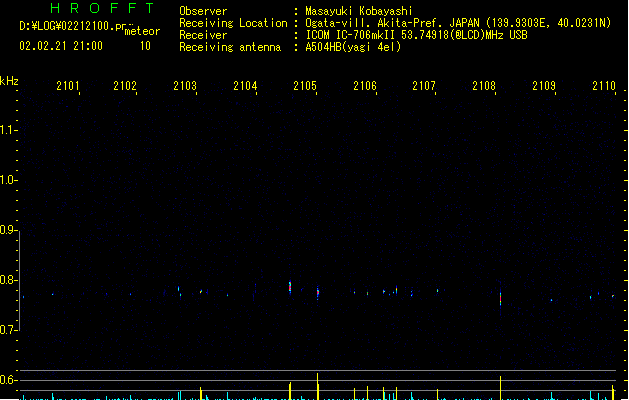Click the tallest yellow power spike at 2105

pyautogui.click(x=318, y=386)
